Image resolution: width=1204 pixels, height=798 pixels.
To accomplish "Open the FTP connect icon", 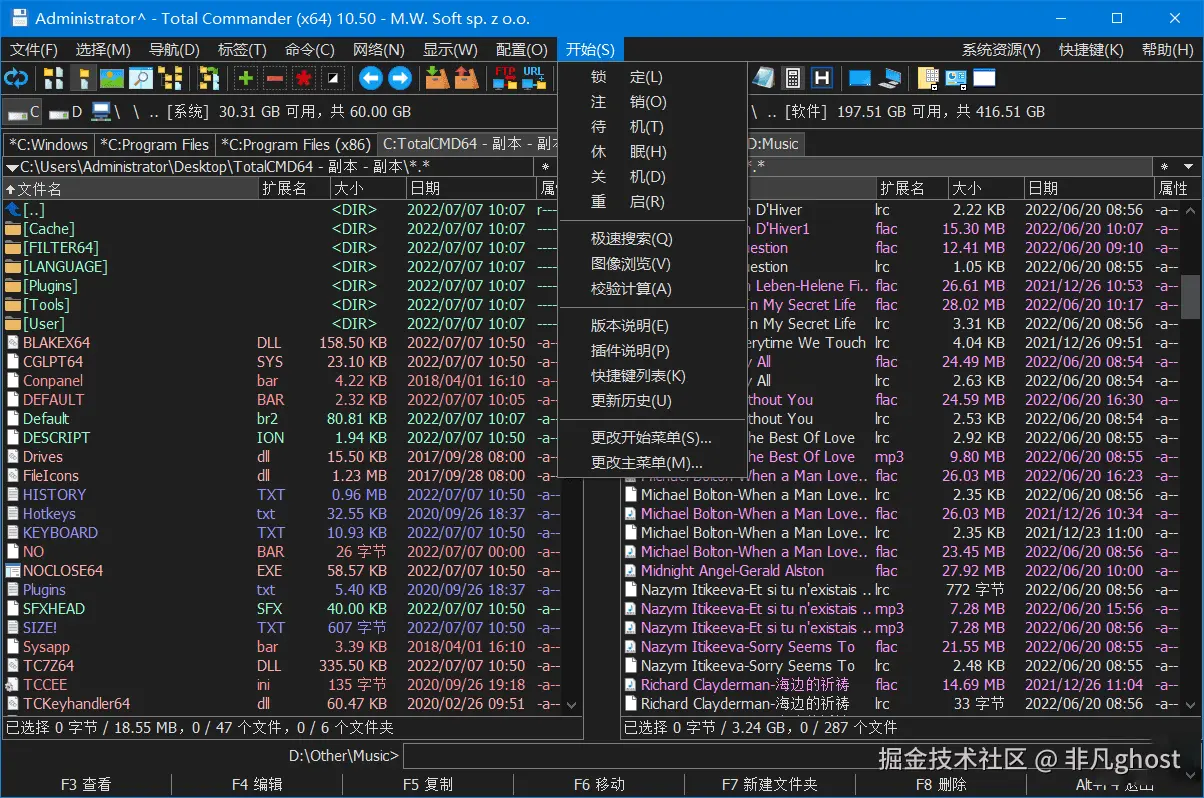I will coord(505,78).
